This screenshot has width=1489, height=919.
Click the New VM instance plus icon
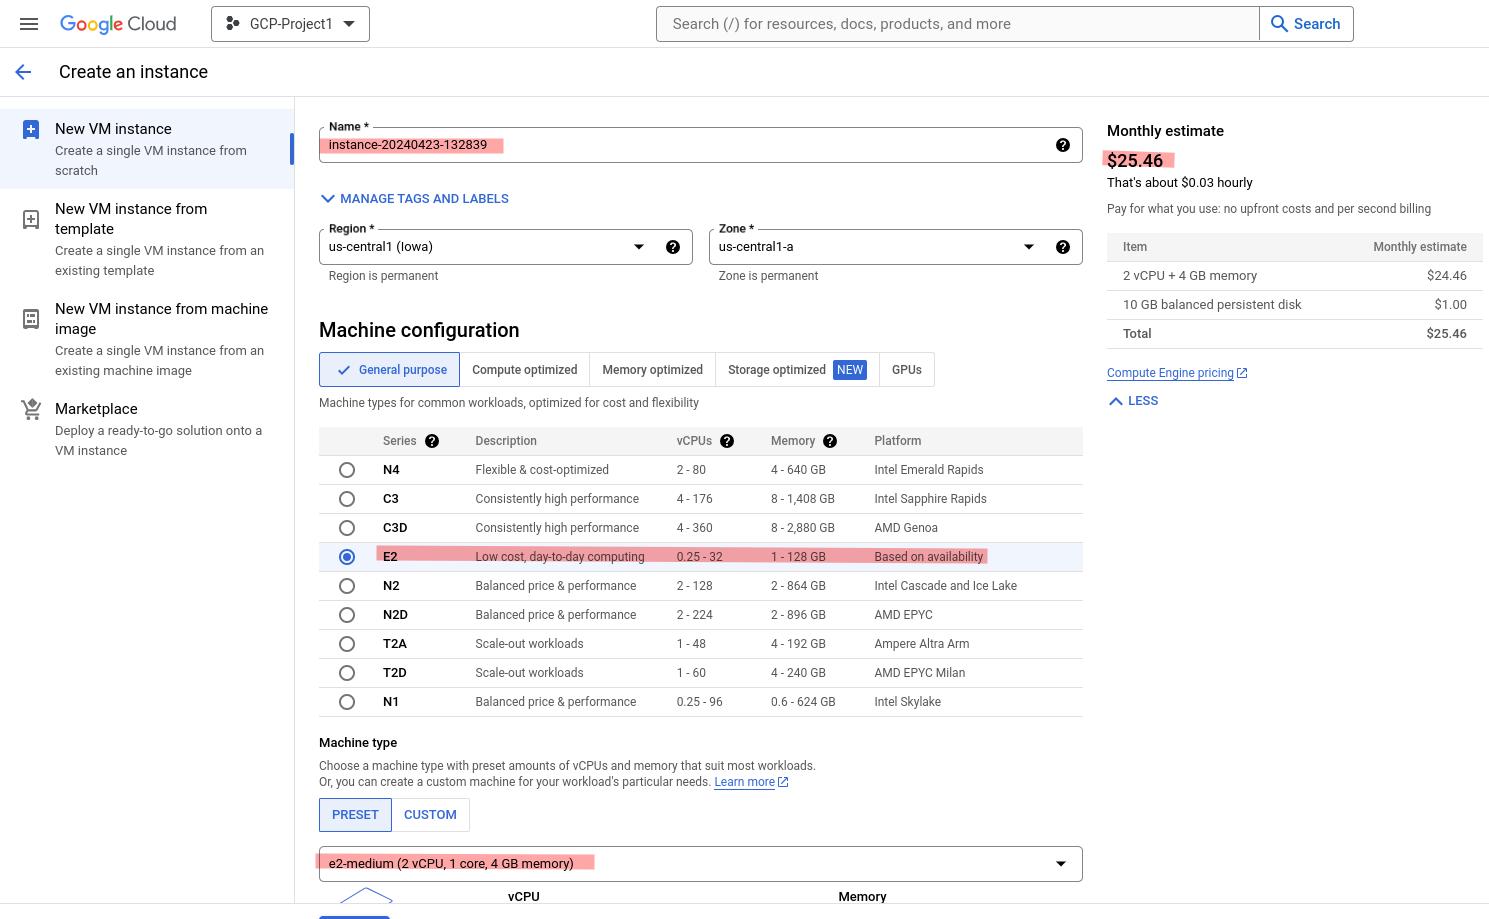pos(31,129)
